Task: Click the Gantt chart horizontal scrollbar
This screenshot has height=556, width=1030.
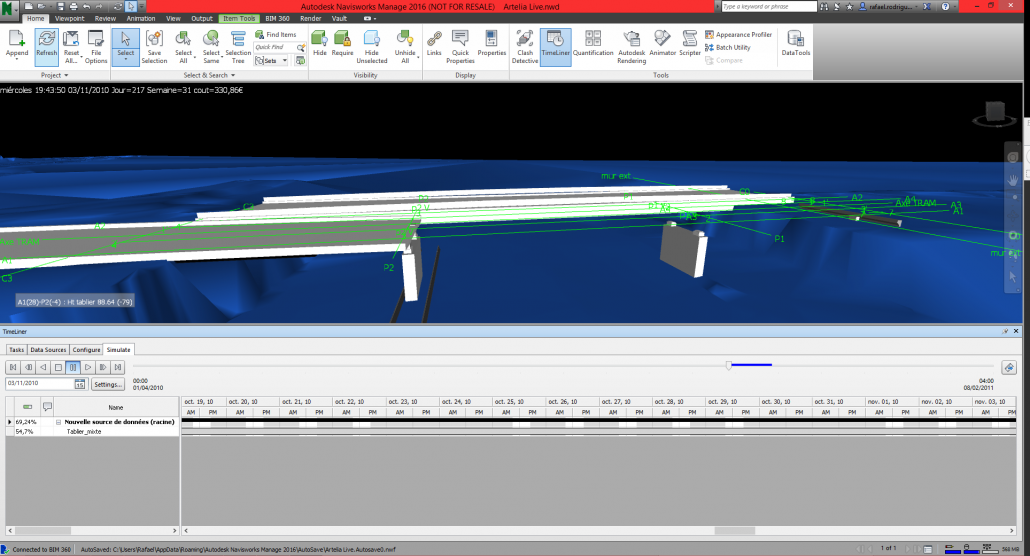Action: click(735, 531)
